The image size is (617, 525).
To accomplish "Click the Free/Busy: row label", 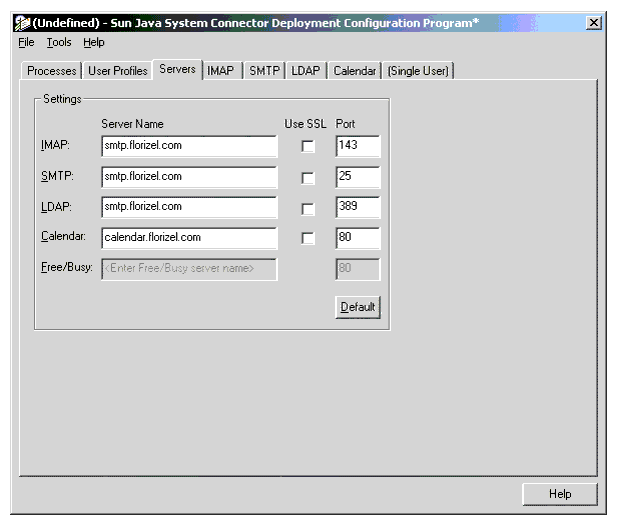I will coord(67,267).
